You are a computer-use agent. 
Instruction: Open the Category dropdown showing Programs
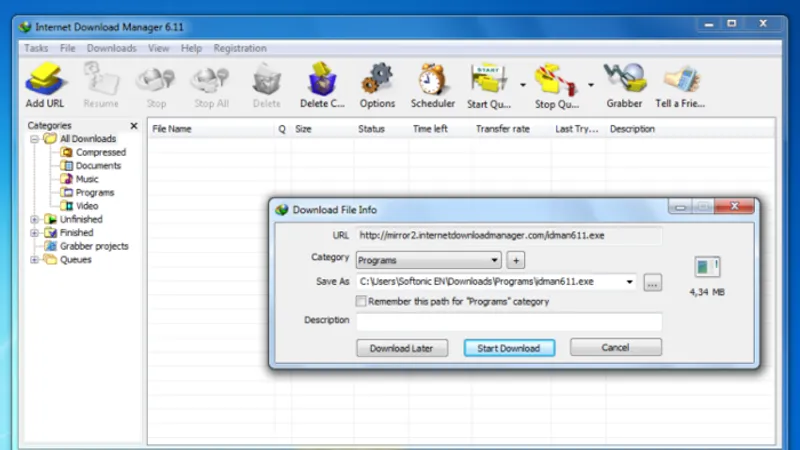click(429, 260)
